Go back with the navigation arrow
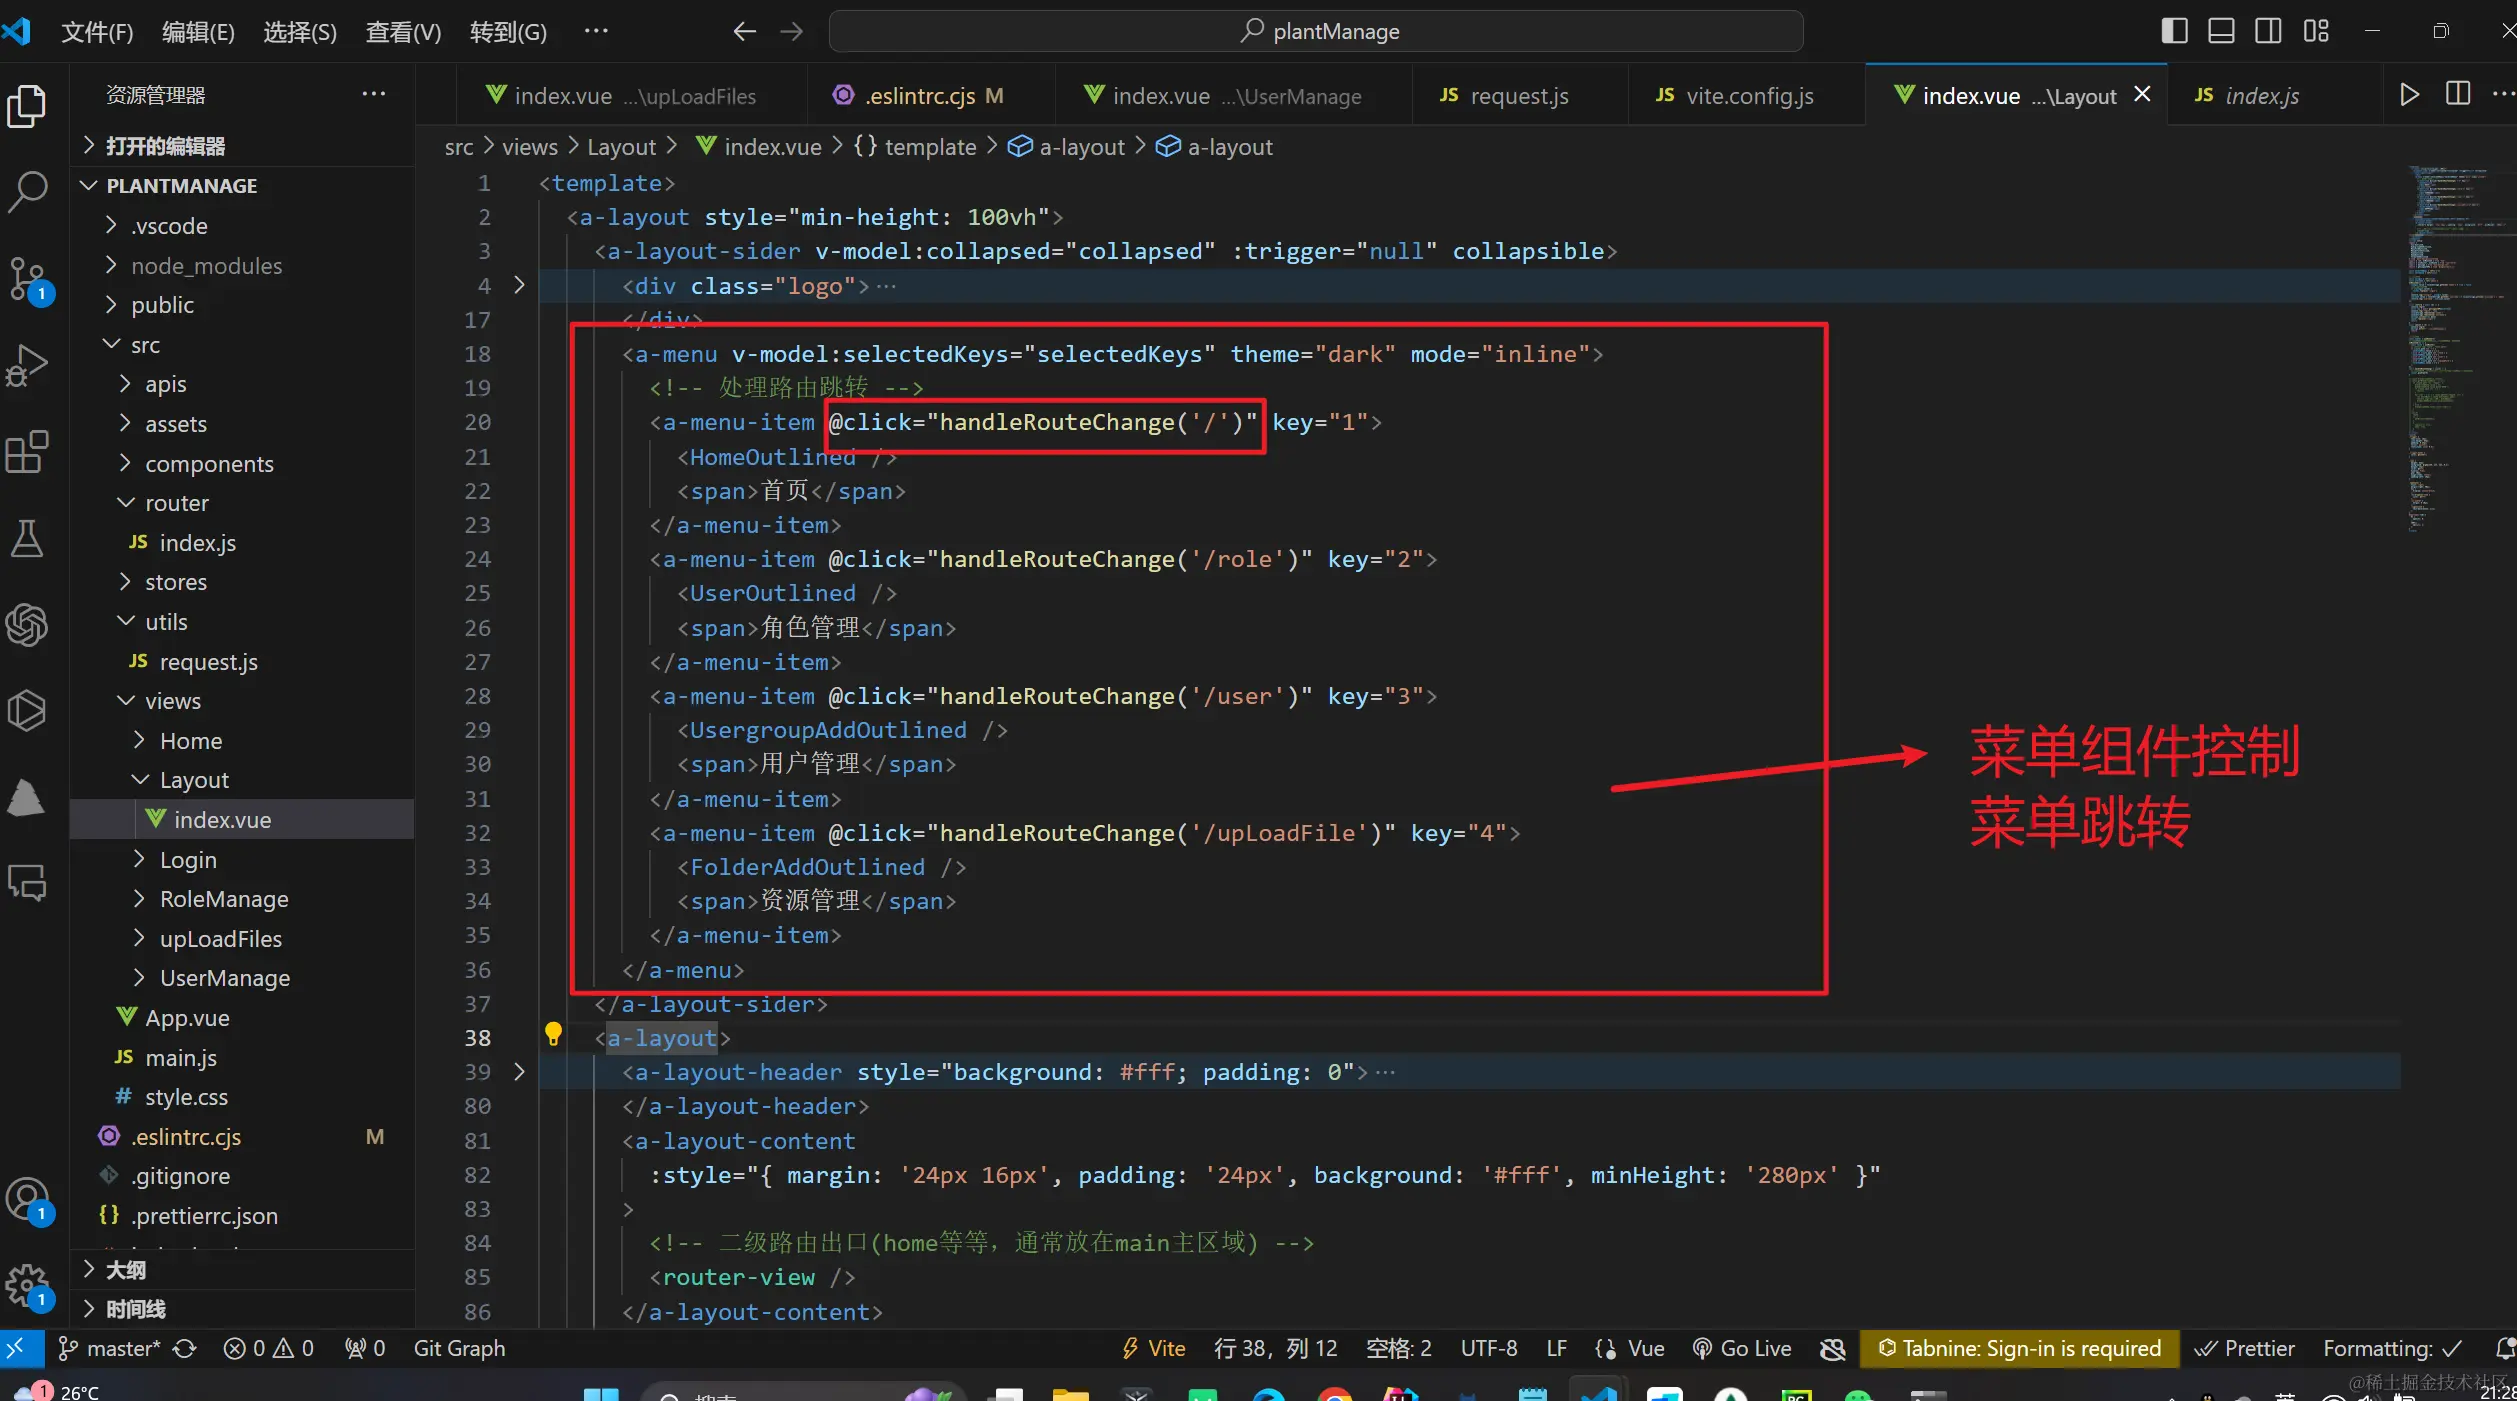 click(744, 32)
